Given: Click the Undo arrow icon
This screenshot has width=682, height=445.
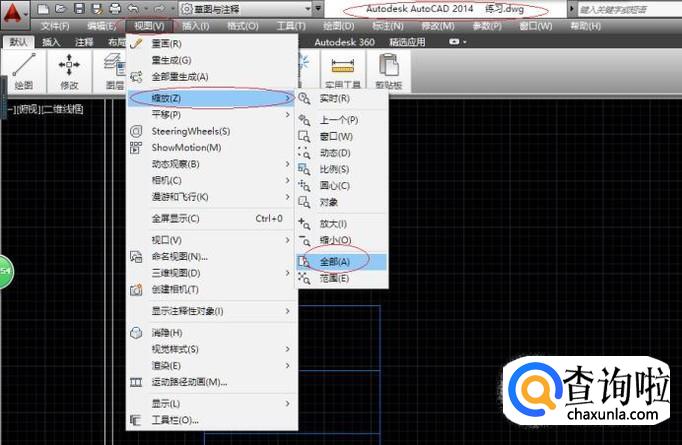Looking at the screenshot, I should 133,8.
